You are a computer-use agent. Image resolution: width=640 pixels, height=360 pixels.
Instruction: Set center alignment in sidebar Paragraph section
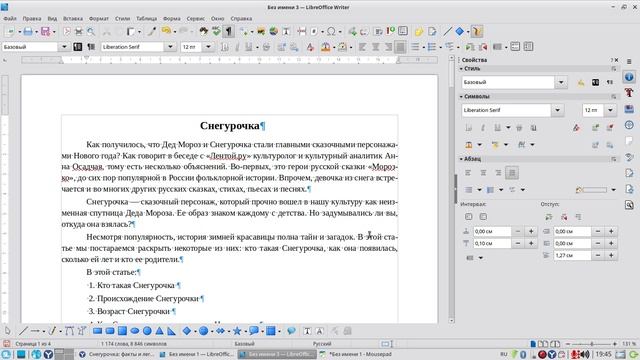483,173
